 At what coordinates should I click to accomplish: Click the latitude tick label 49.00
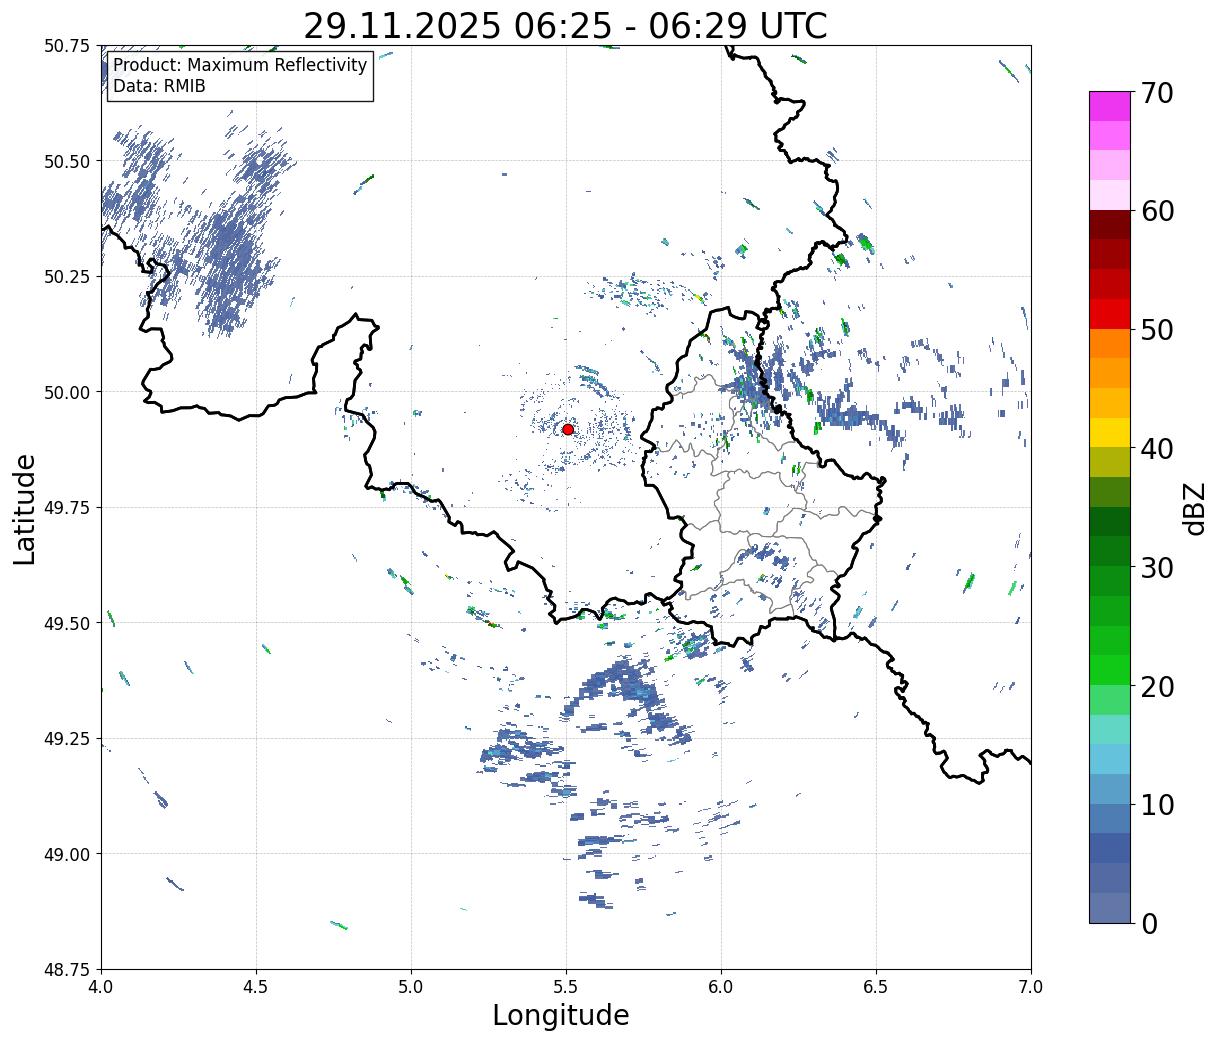(x=67, y=854)
